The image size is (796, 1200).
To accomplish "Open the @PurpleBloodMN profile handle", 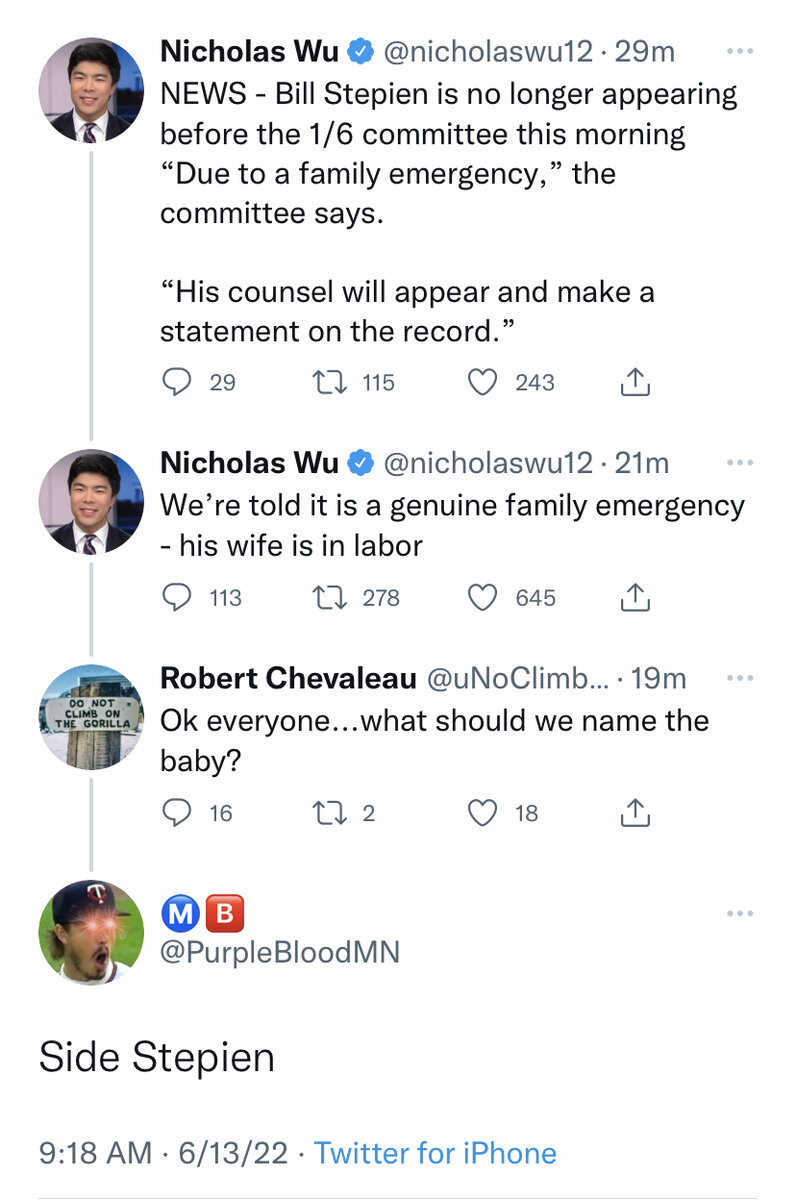I will 280,951.
